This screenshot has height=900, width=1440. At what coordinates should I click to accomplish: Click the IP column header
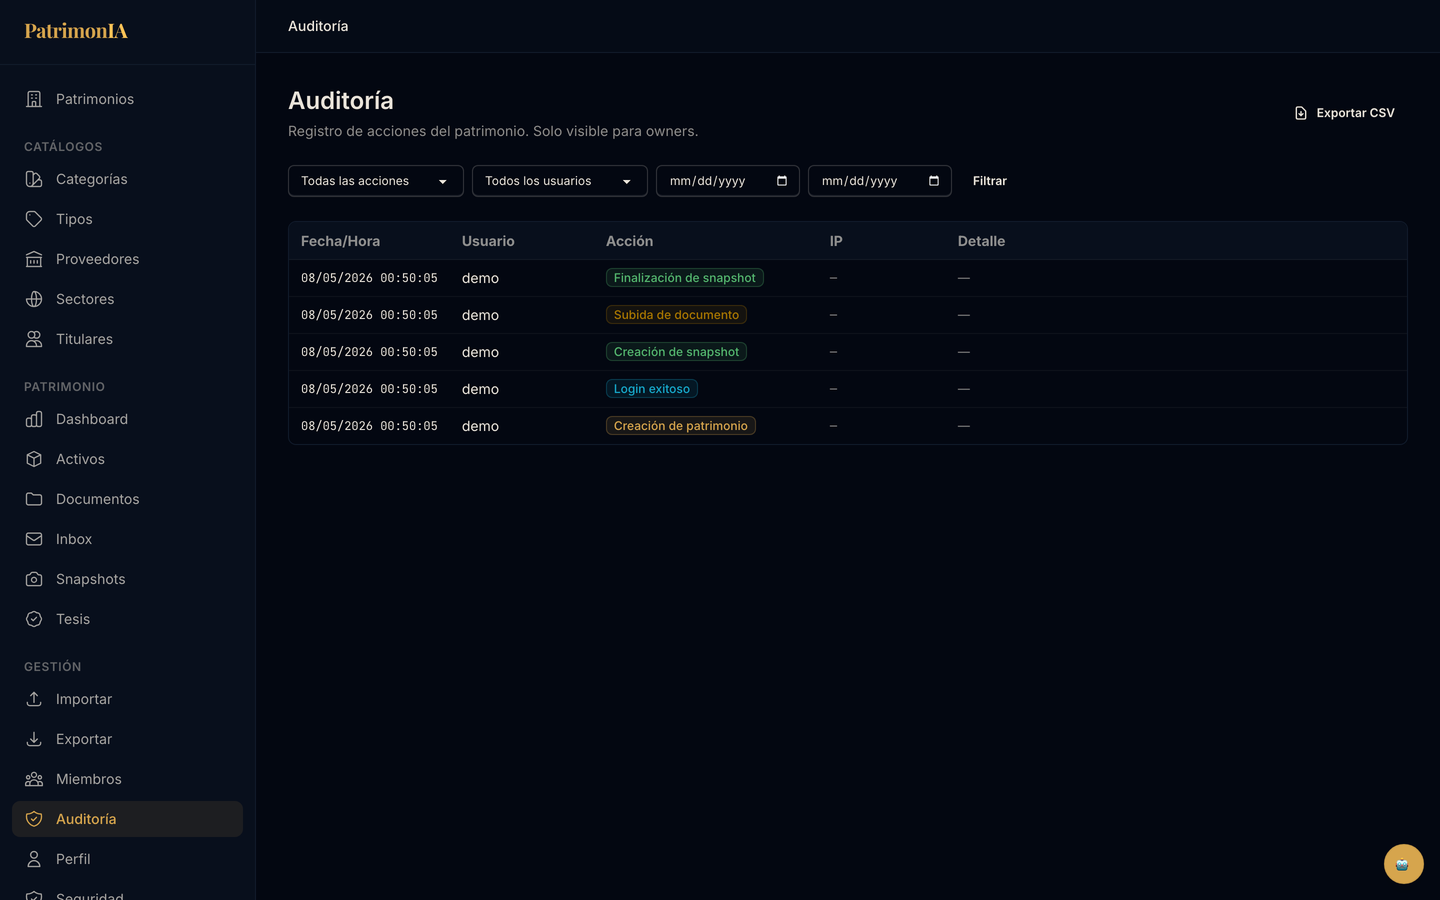[x=836, y=241]
